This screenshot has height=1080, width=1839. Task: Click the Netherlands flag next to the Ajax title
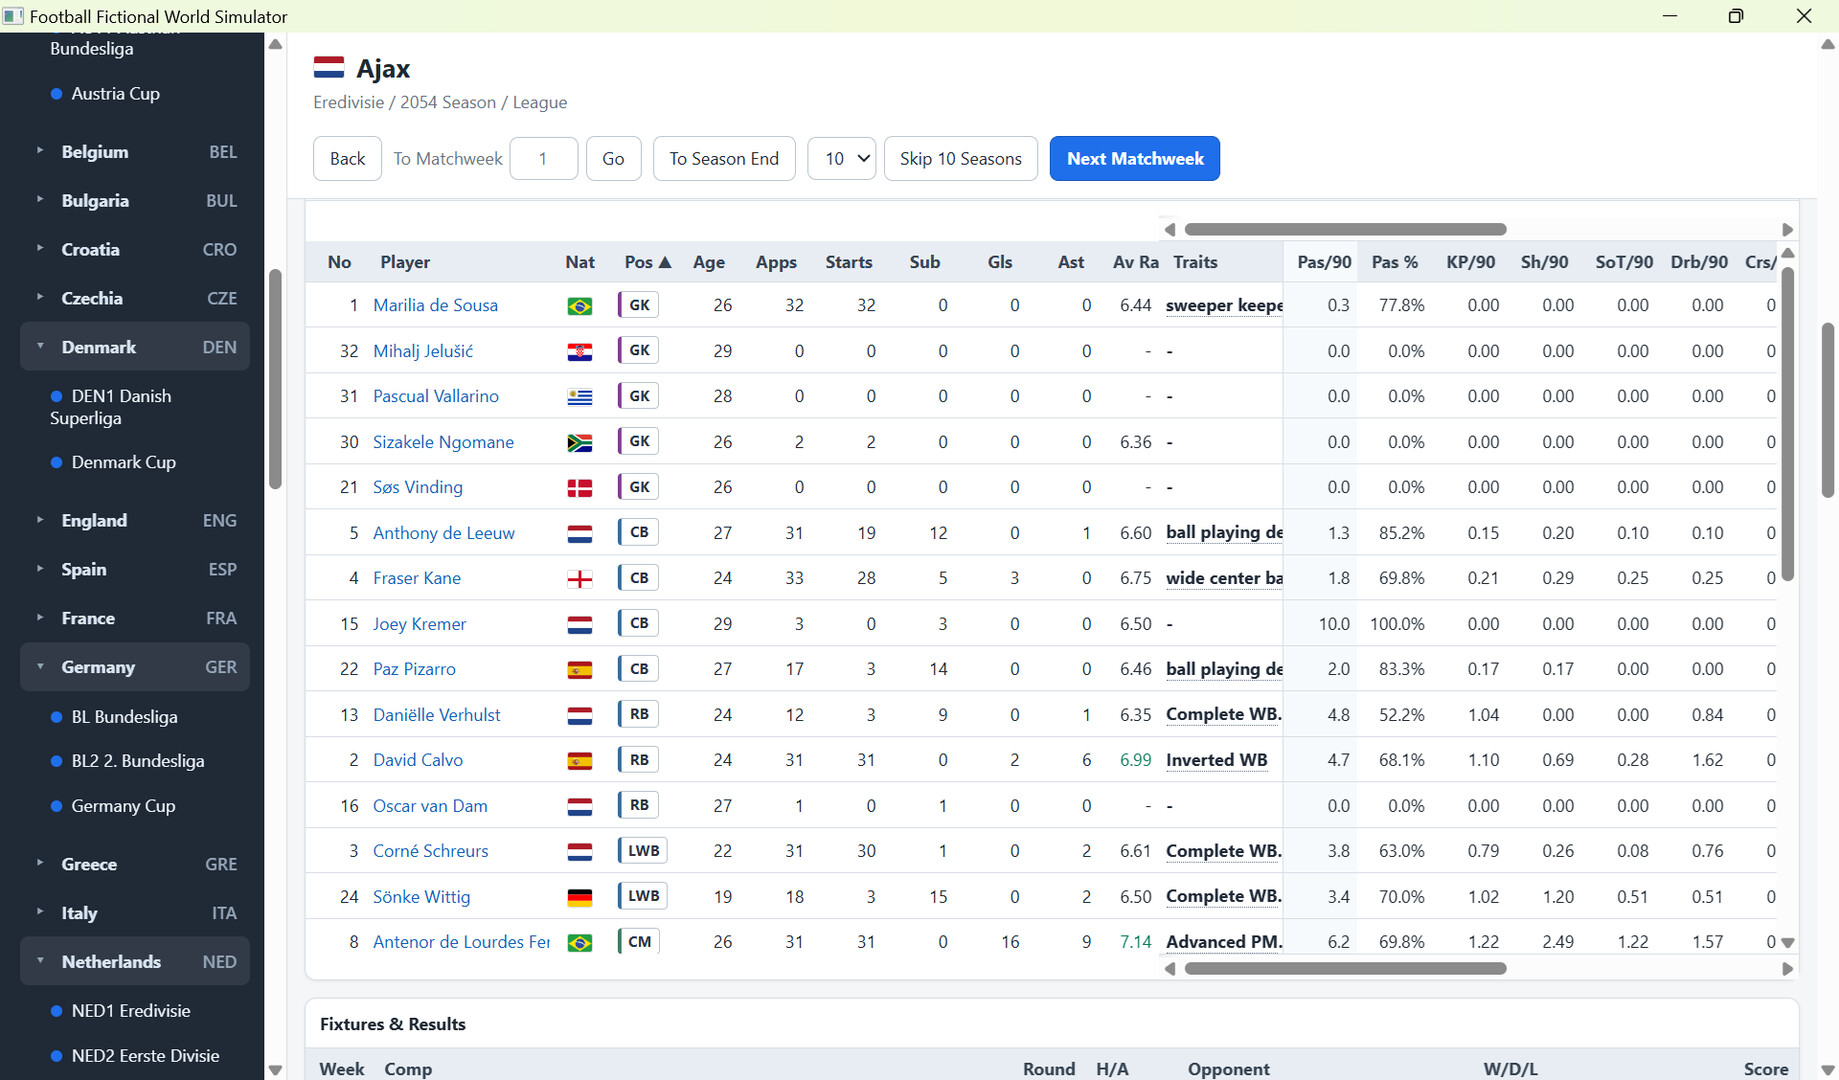[329, 68]
